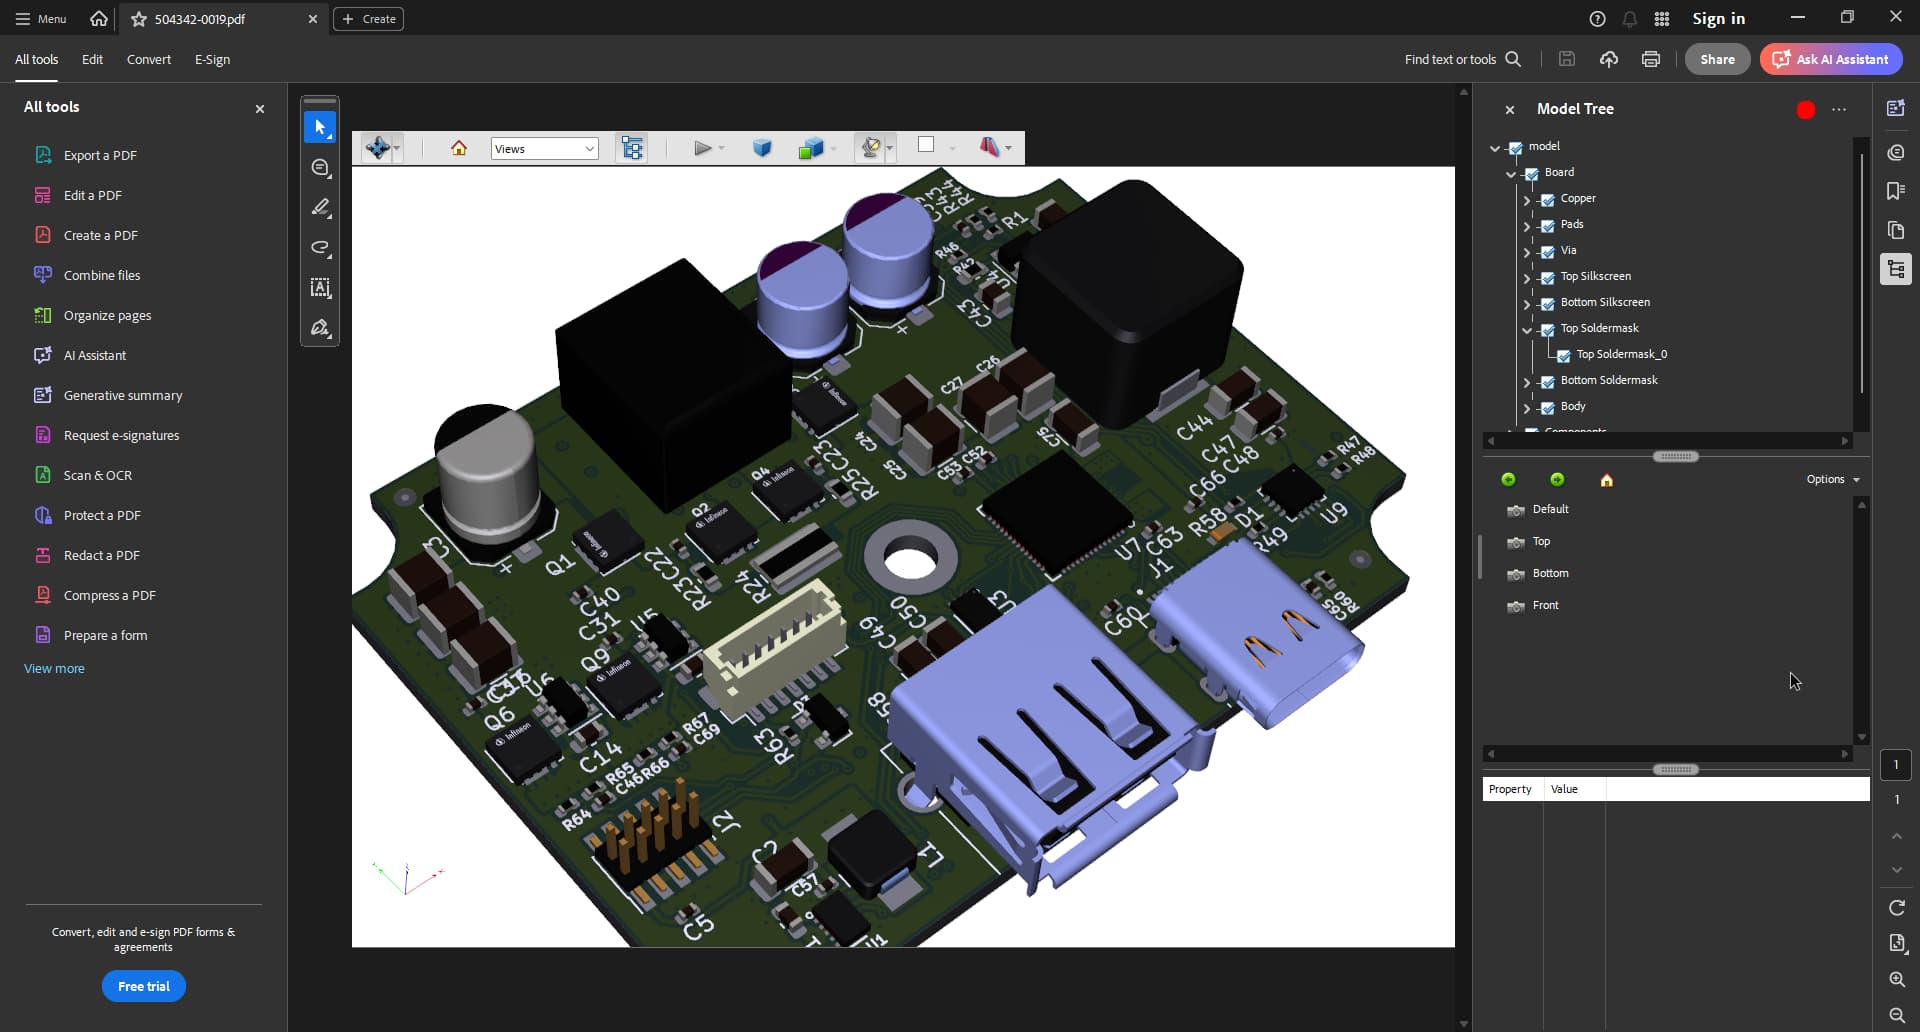Viewport: 1920px width, 1032px height.
Task: Uncheck the Body checkbox in Model Tree
Action: (1548, 408)
